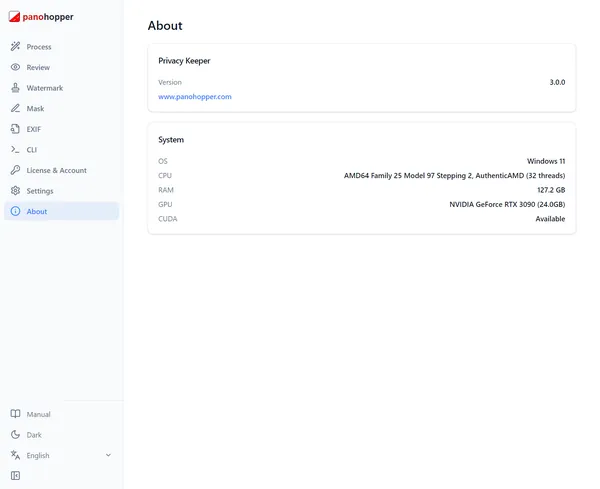Click the RAM label

(166, 190)
